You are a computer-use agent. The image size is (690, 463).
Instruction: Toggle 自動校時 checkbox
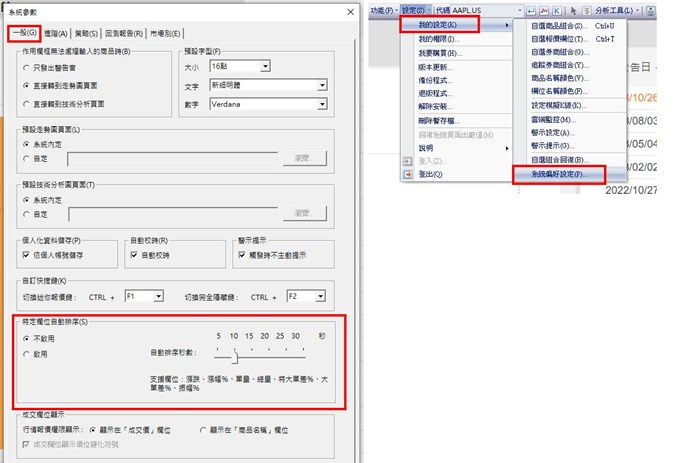click(x=134, y=255)
